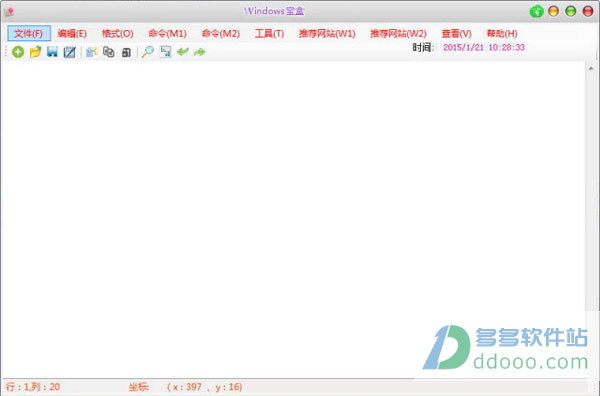The height and width of the screenshot is (396, 600).
Task: Click the Paste clipboard icon
Action: (x=126, y=52)
